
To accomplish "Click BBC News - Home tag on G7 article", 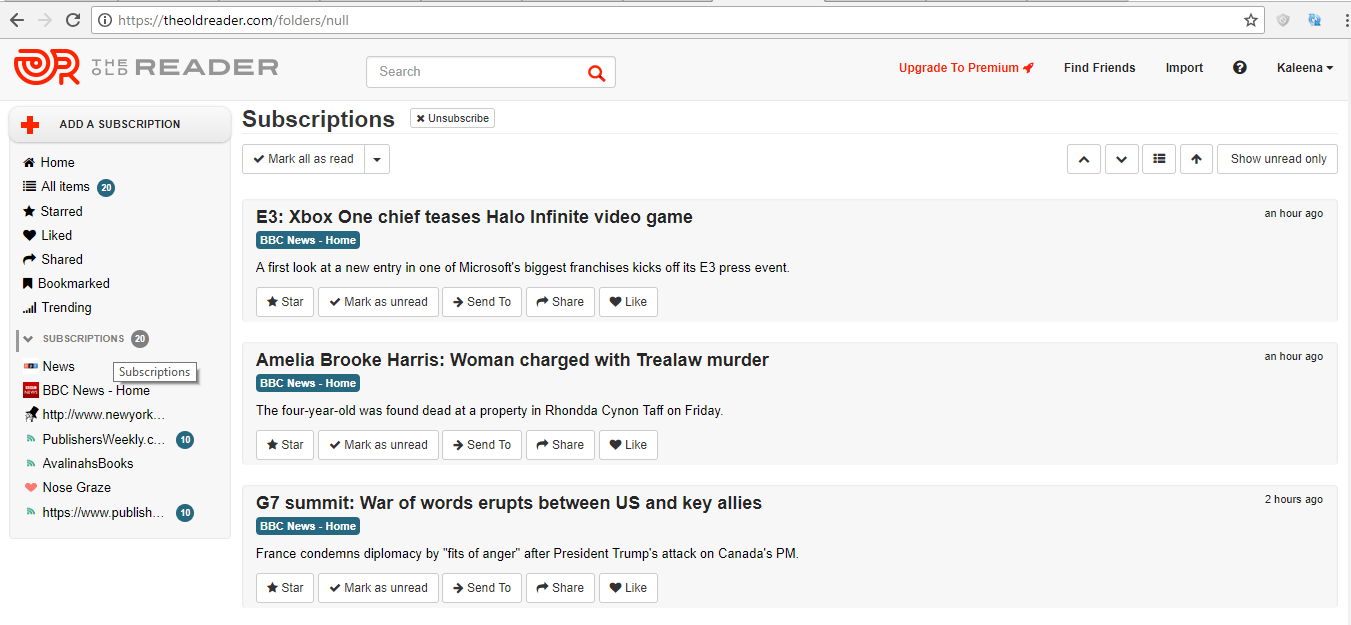I will [308, 526].
